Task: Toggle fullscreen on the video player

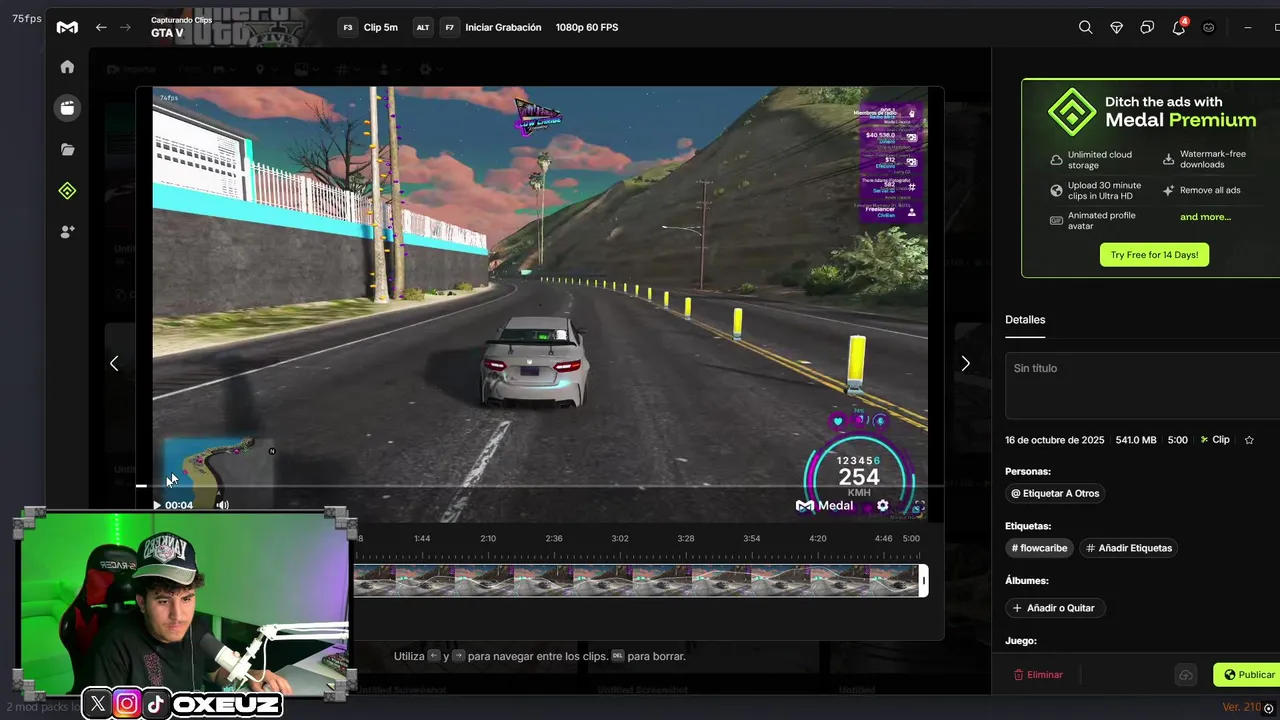Action: coord(919,506)
